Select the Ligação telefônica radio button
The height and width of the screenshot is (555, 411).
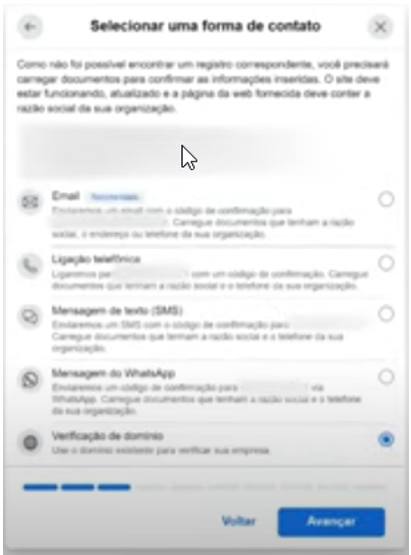(x=386, y=263)
